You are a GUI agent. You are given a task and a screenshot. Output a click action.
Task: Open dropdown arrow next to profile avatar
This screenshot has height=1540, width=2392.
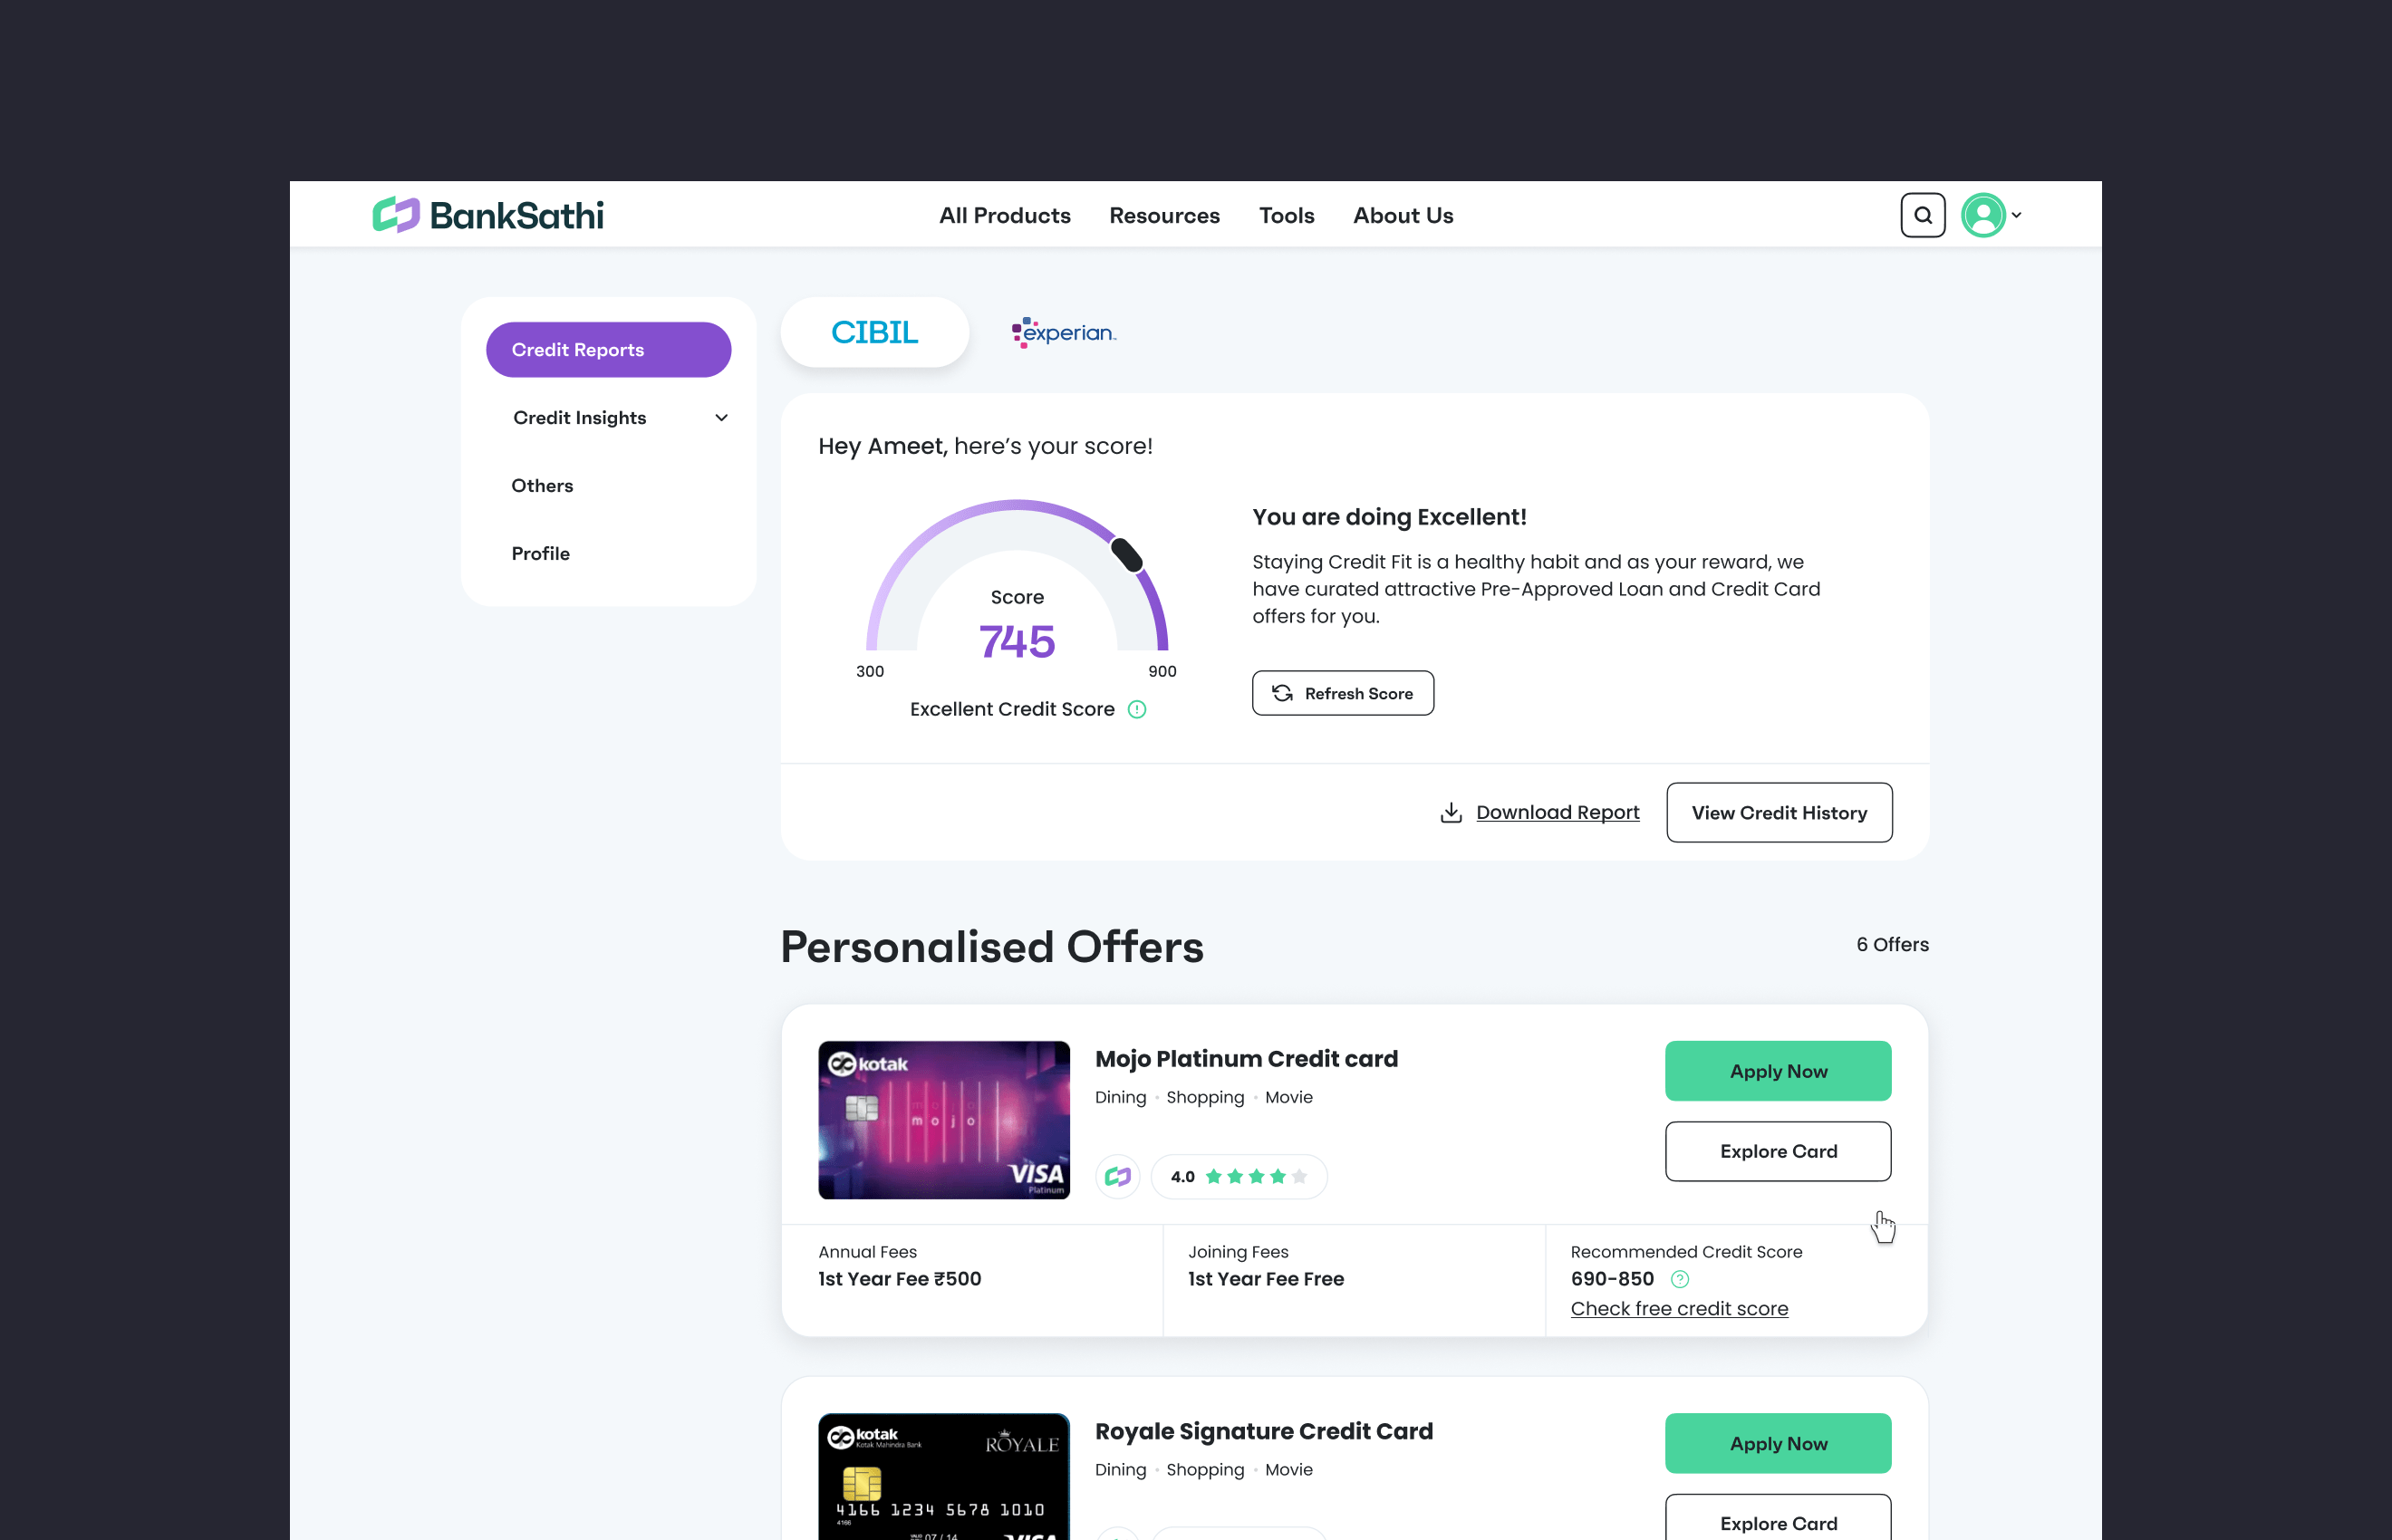(x=2017, y=215)
